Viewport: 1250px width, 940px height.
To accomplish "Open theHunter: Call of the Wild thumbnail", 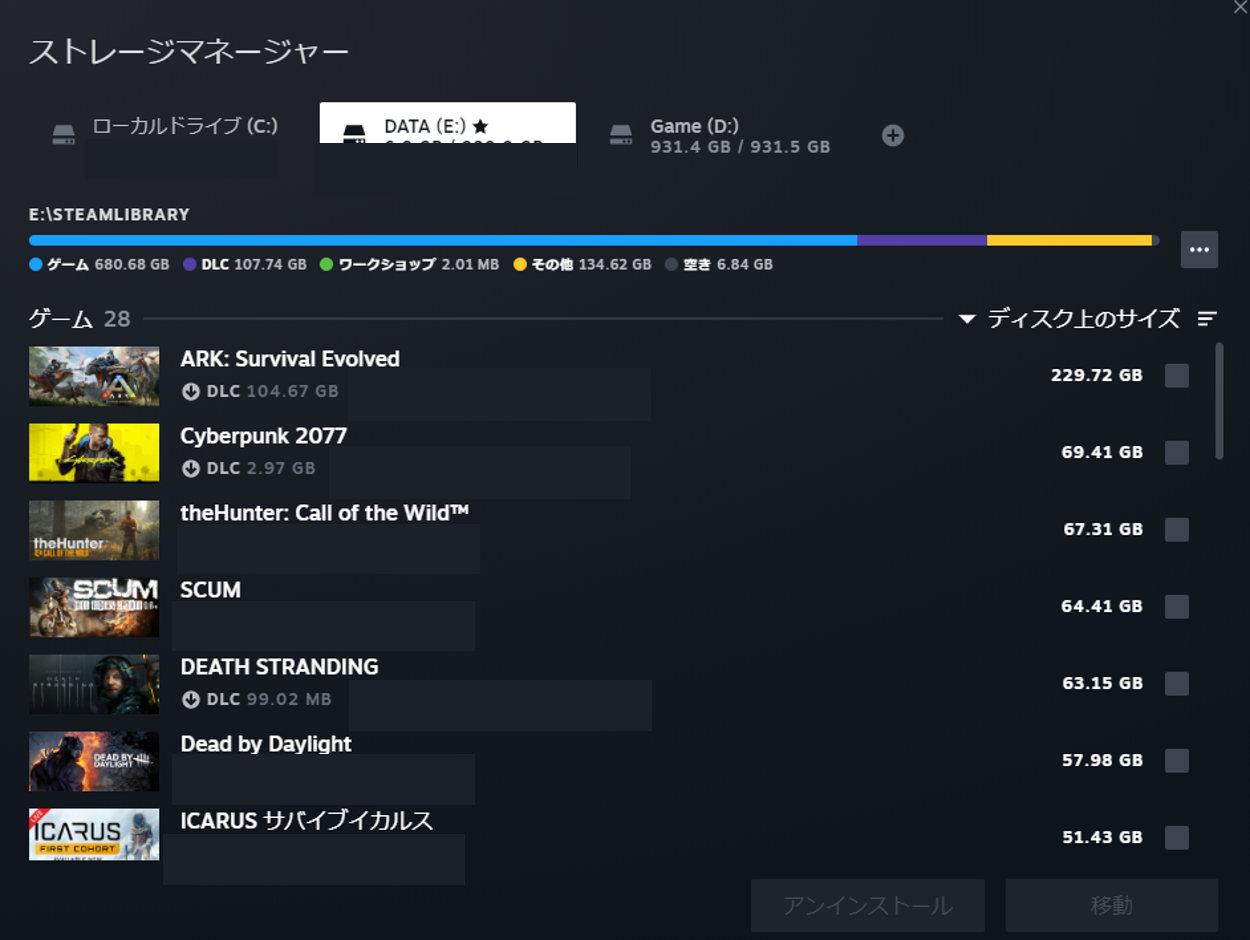I will tap(94, 530).
